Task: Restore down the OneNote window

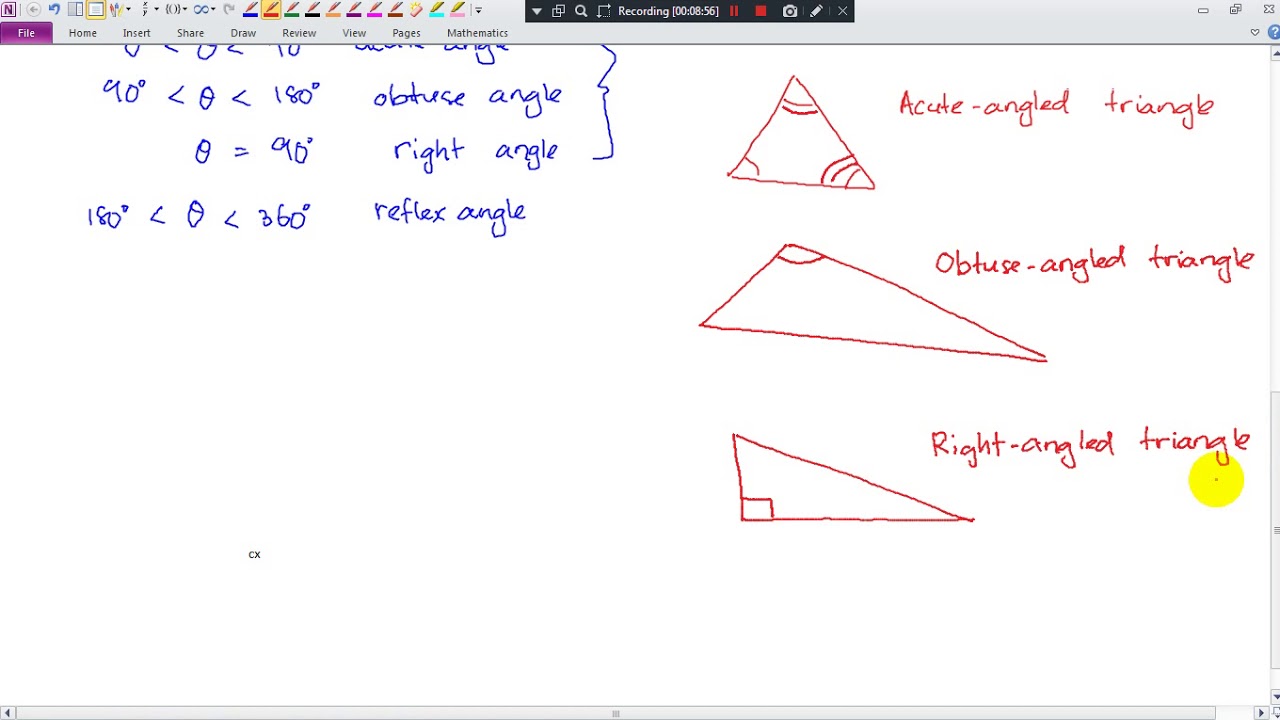Action: point(1236,10)
